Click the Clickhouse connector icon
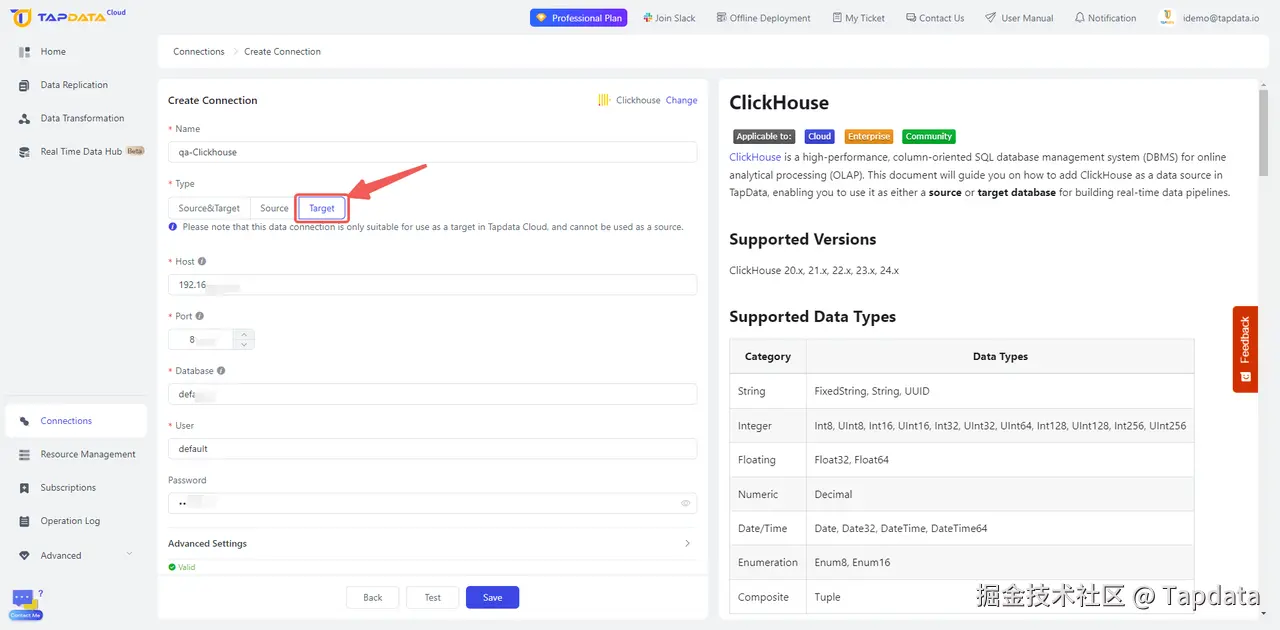 [x=604, y=100]
